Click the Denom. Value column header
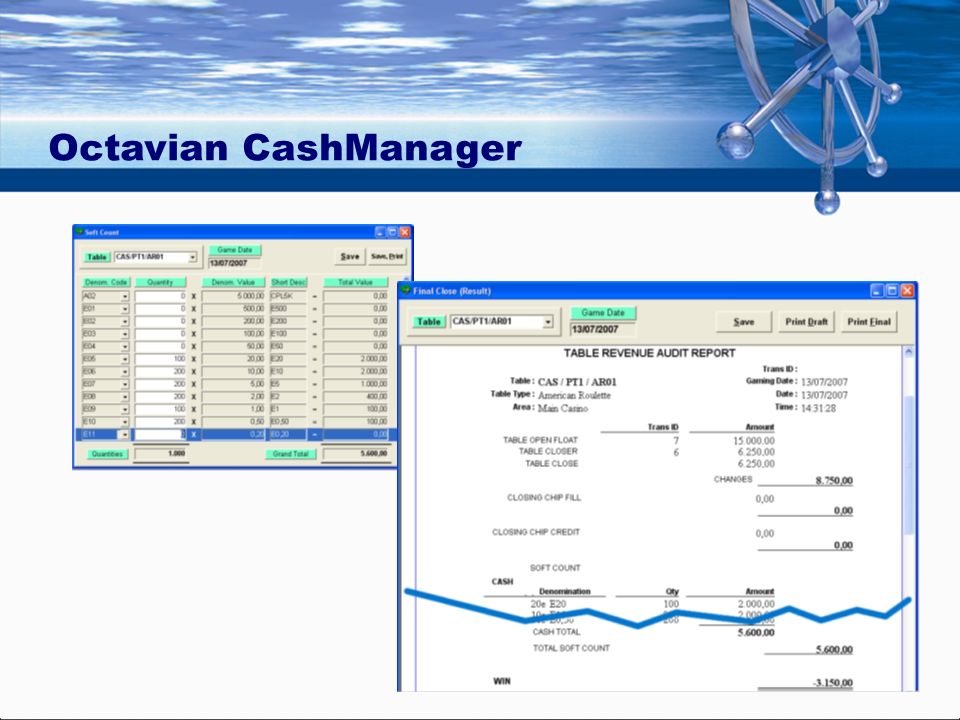Viewport: 960px width, 720px height. (x=233, y=282)
